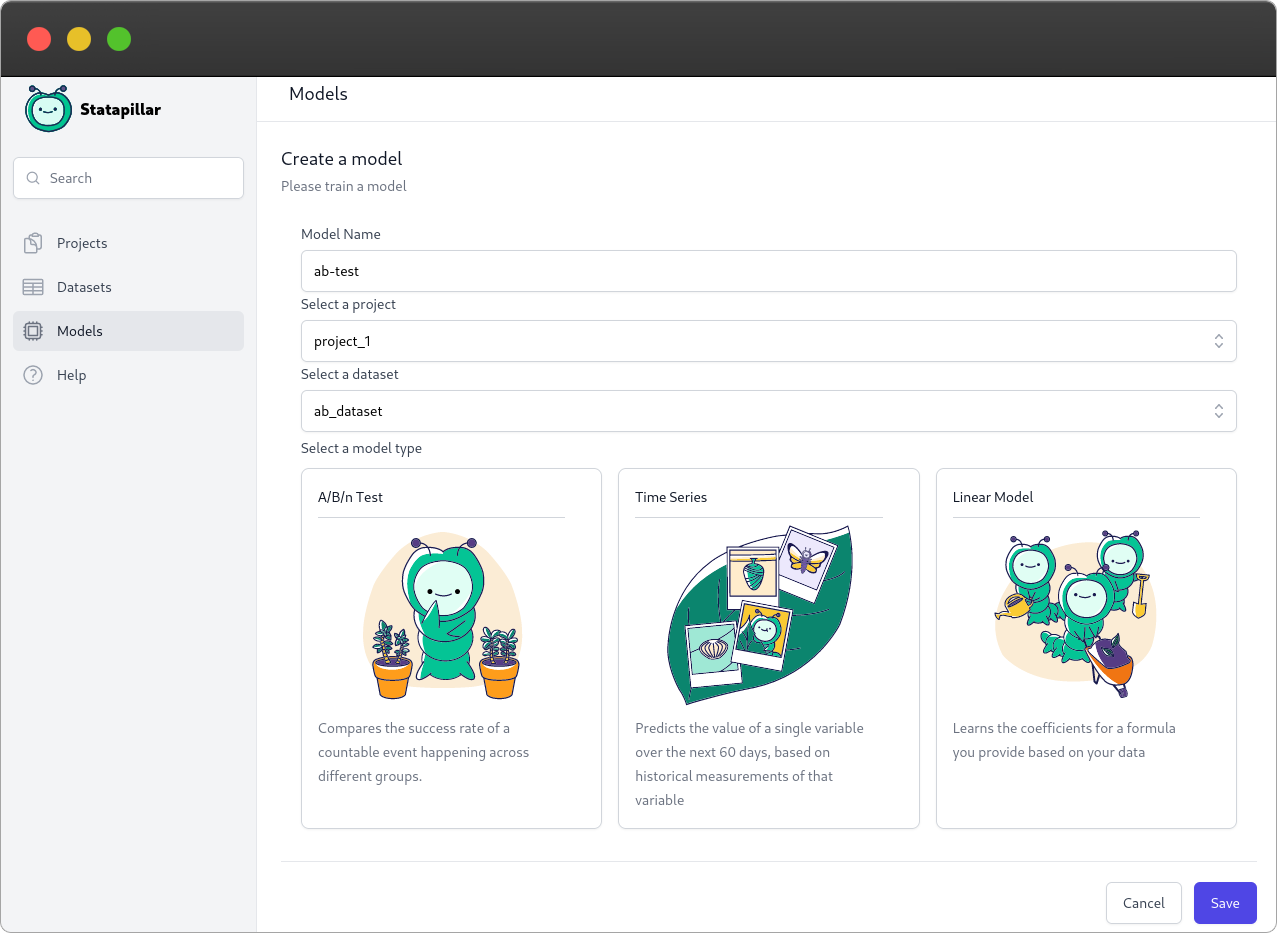Click the project selector chevron arrows
1277x933 pixels.
tap(1219, 341)
